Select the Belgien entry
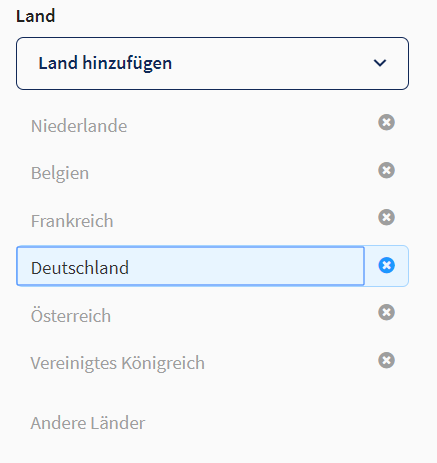Viewport: 437px width, 463px height. point(60,173)
